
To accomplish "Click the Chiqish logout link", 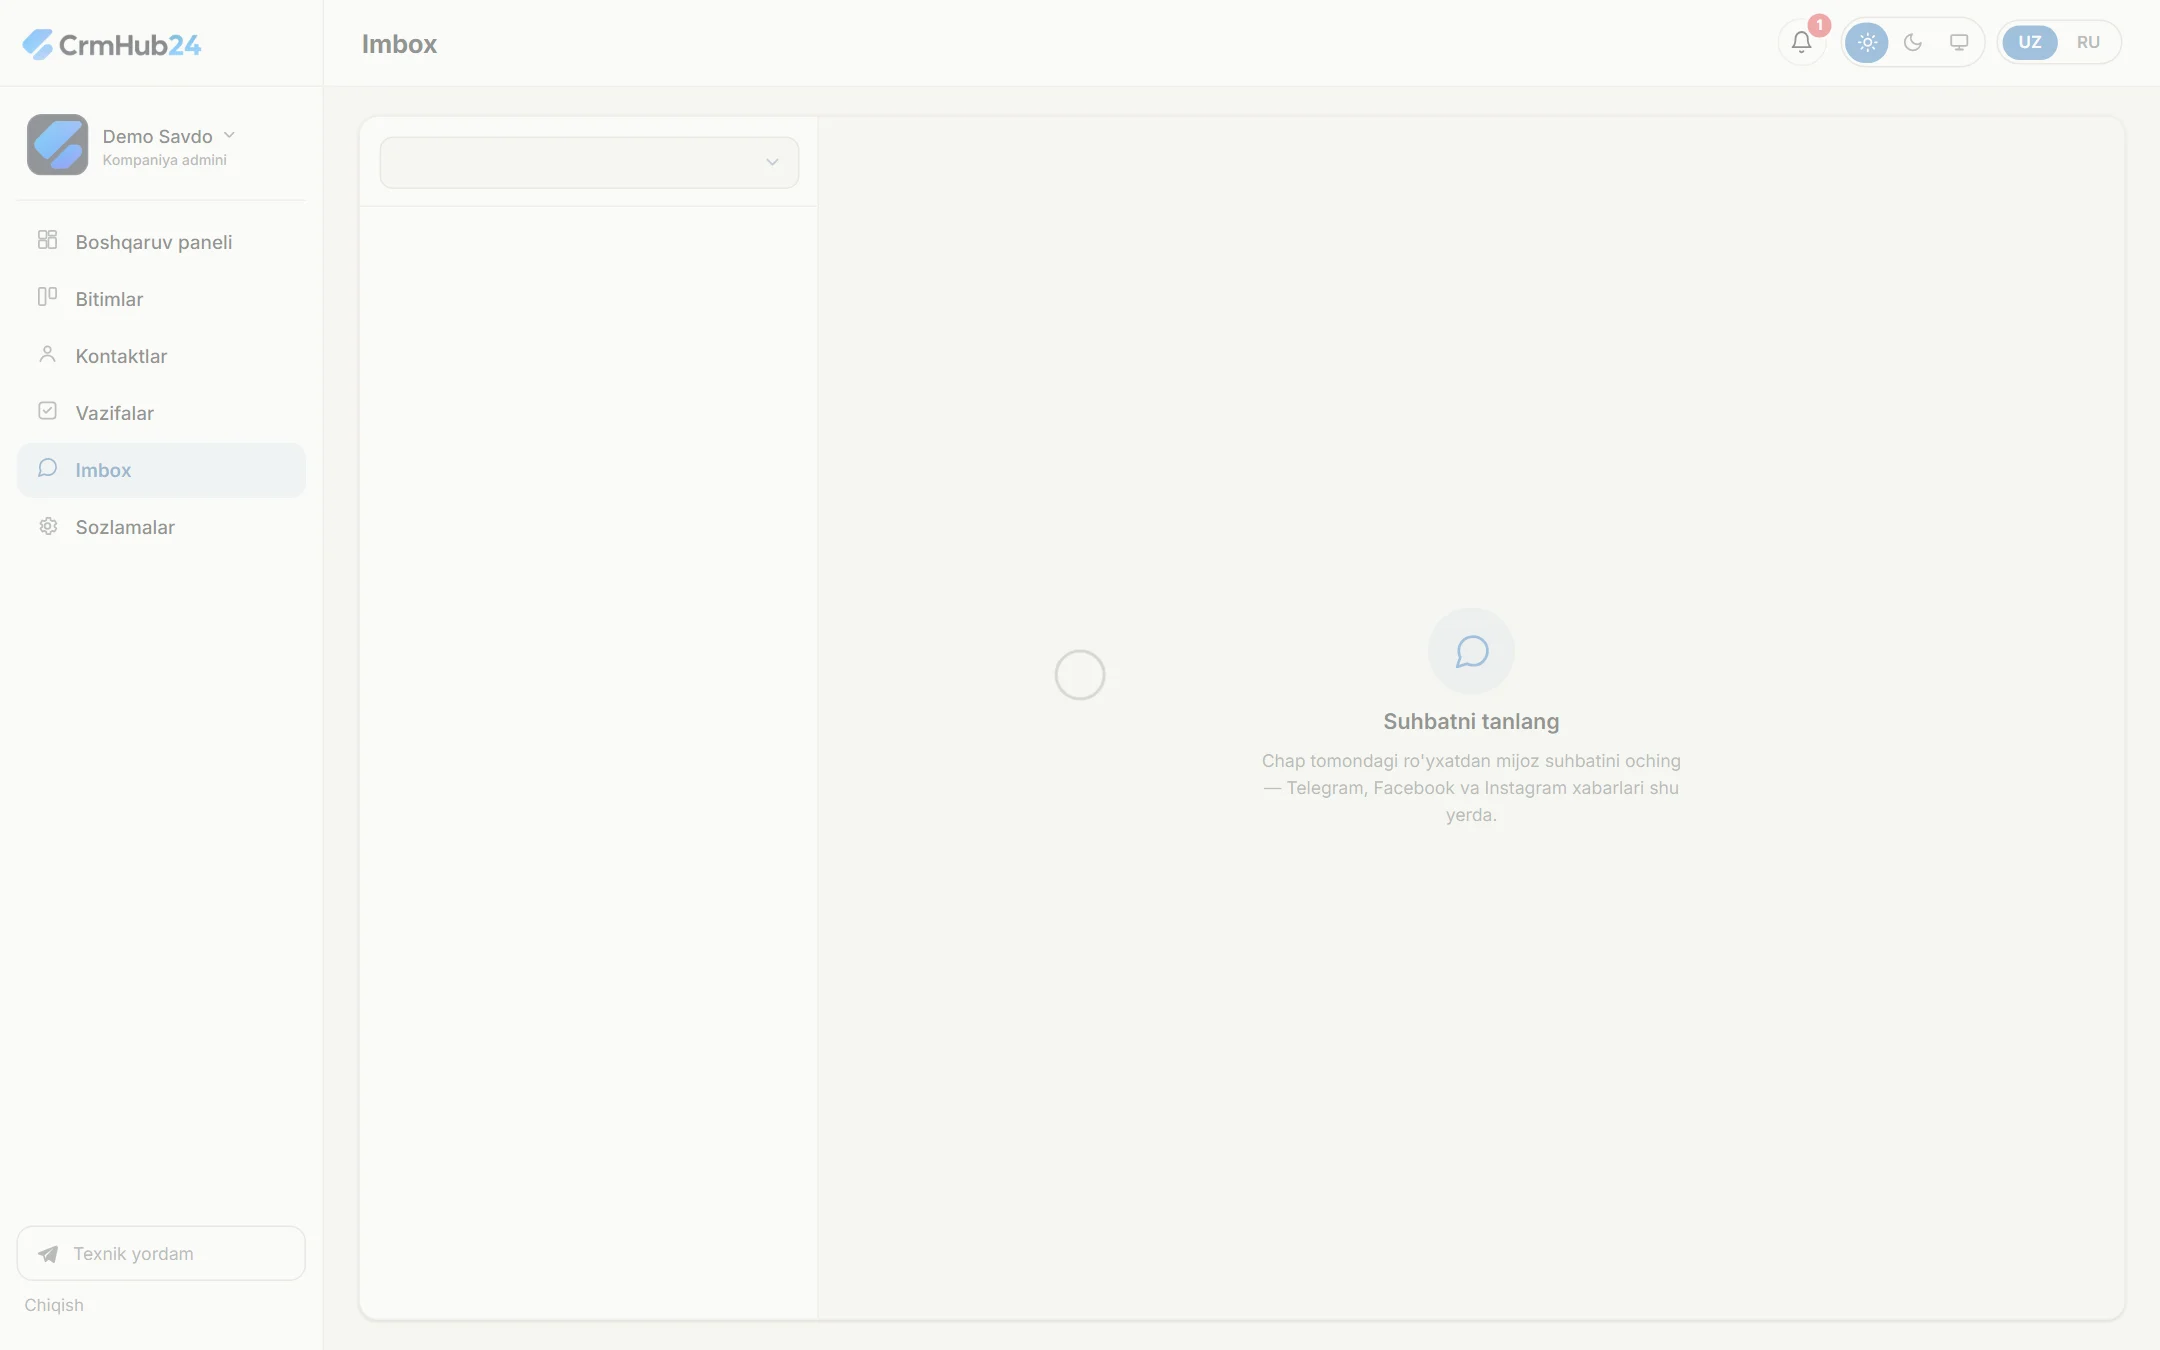I will point(54,1305).
